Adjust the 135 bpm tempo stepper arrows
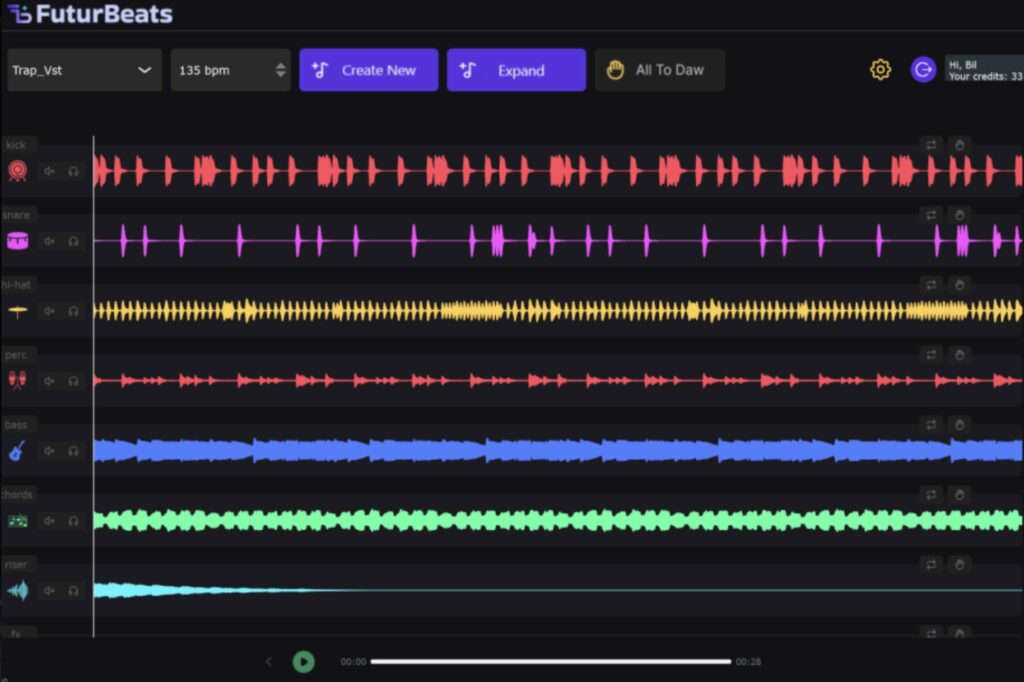The width and height of the screenshot is (1024, 682). click(280, 70)
